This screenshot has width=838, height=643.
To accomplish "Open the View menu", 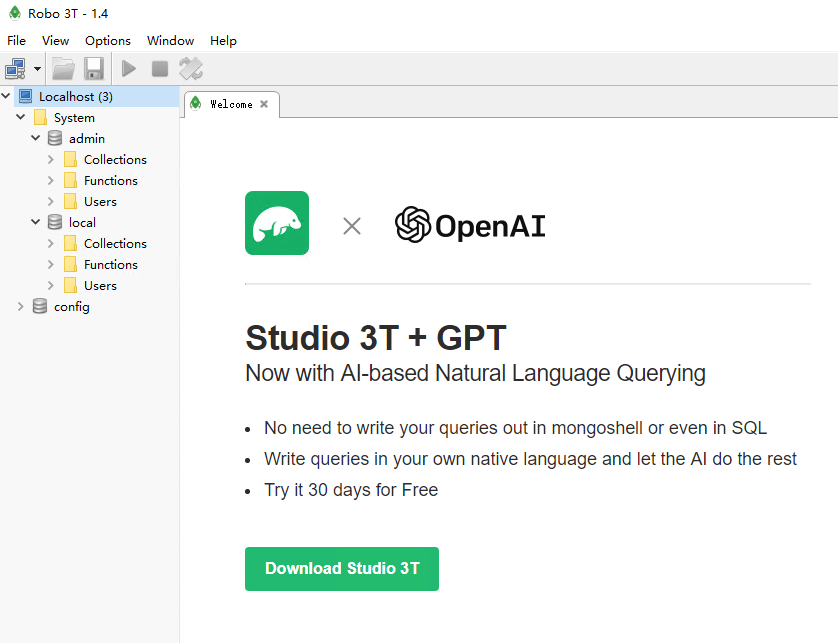I will [56, 41].
